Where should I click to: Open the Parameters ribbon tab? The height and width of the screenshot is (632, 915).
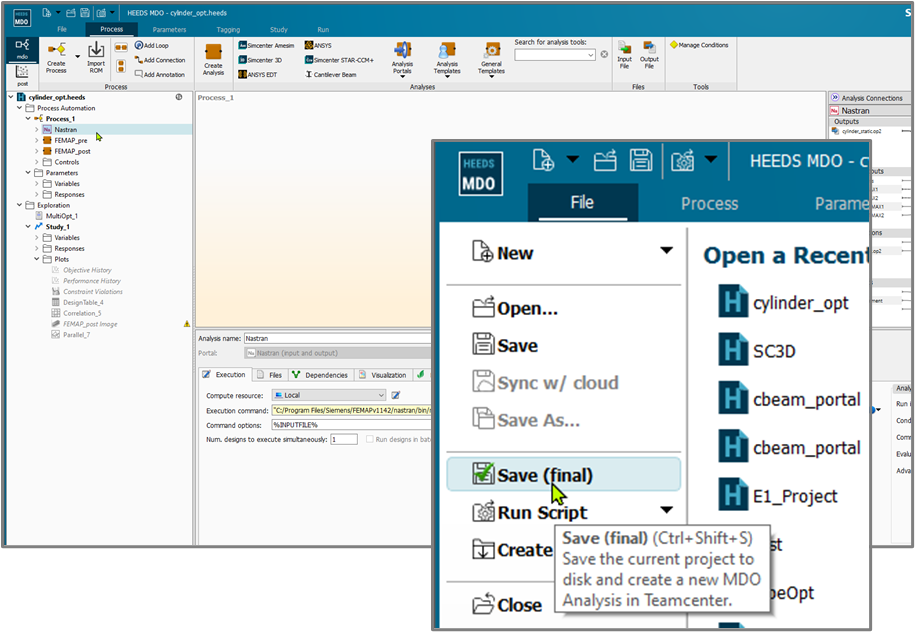[x=169, y=30]
